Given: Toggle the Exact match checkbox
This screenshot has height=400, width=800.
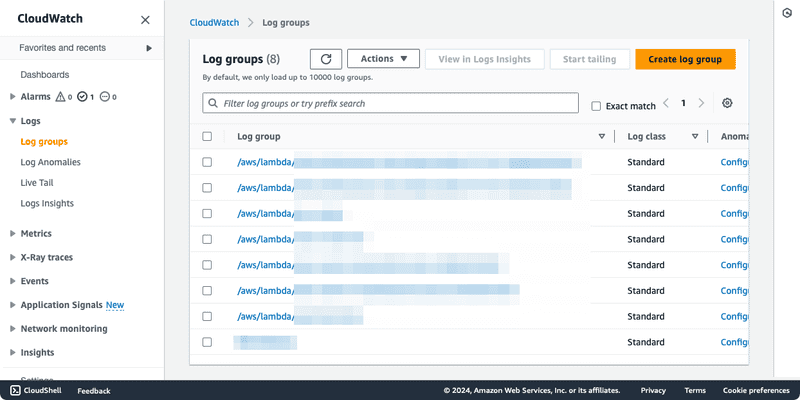Looking at the screenshot, I should pyautogui.click(x=596, y=106).
